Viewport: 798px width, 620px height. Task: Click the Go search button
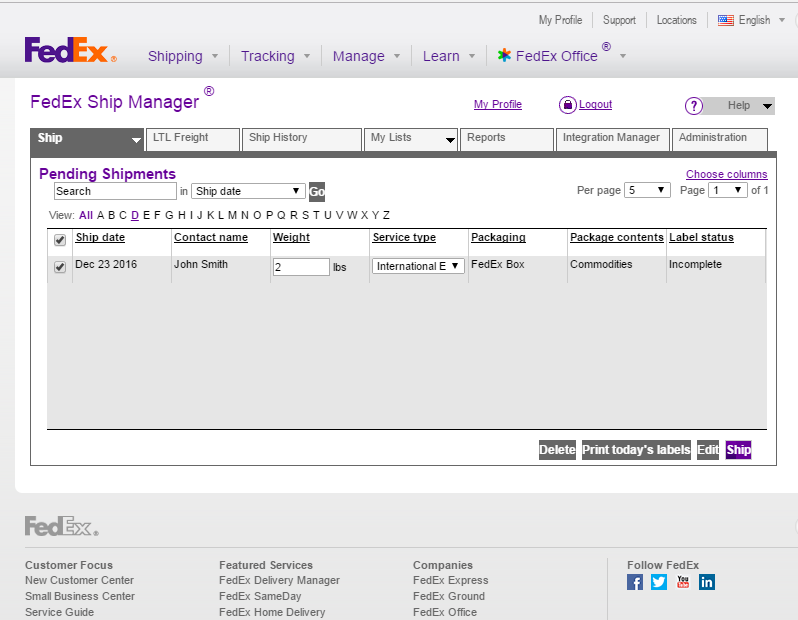point(317,192)
